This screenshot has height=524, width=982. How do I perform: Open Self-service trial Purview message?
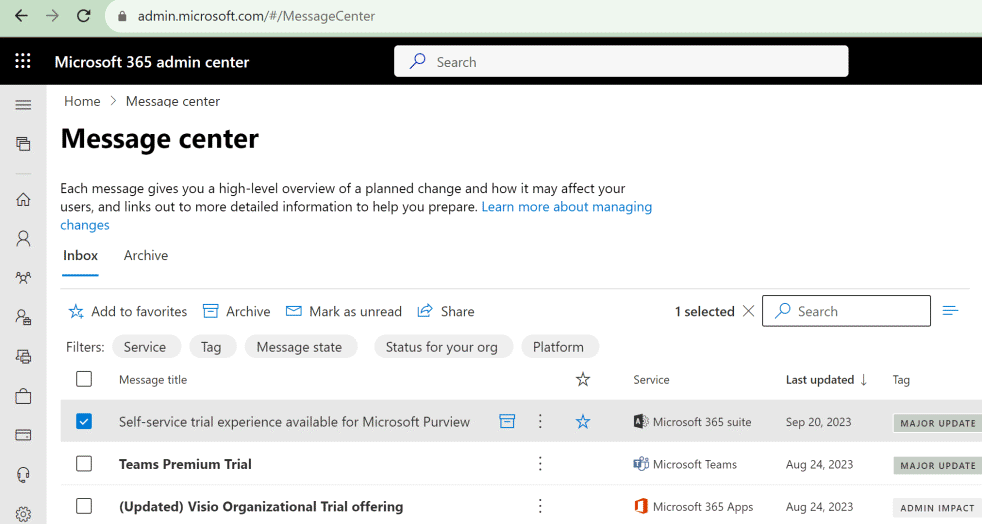[294, 422]
